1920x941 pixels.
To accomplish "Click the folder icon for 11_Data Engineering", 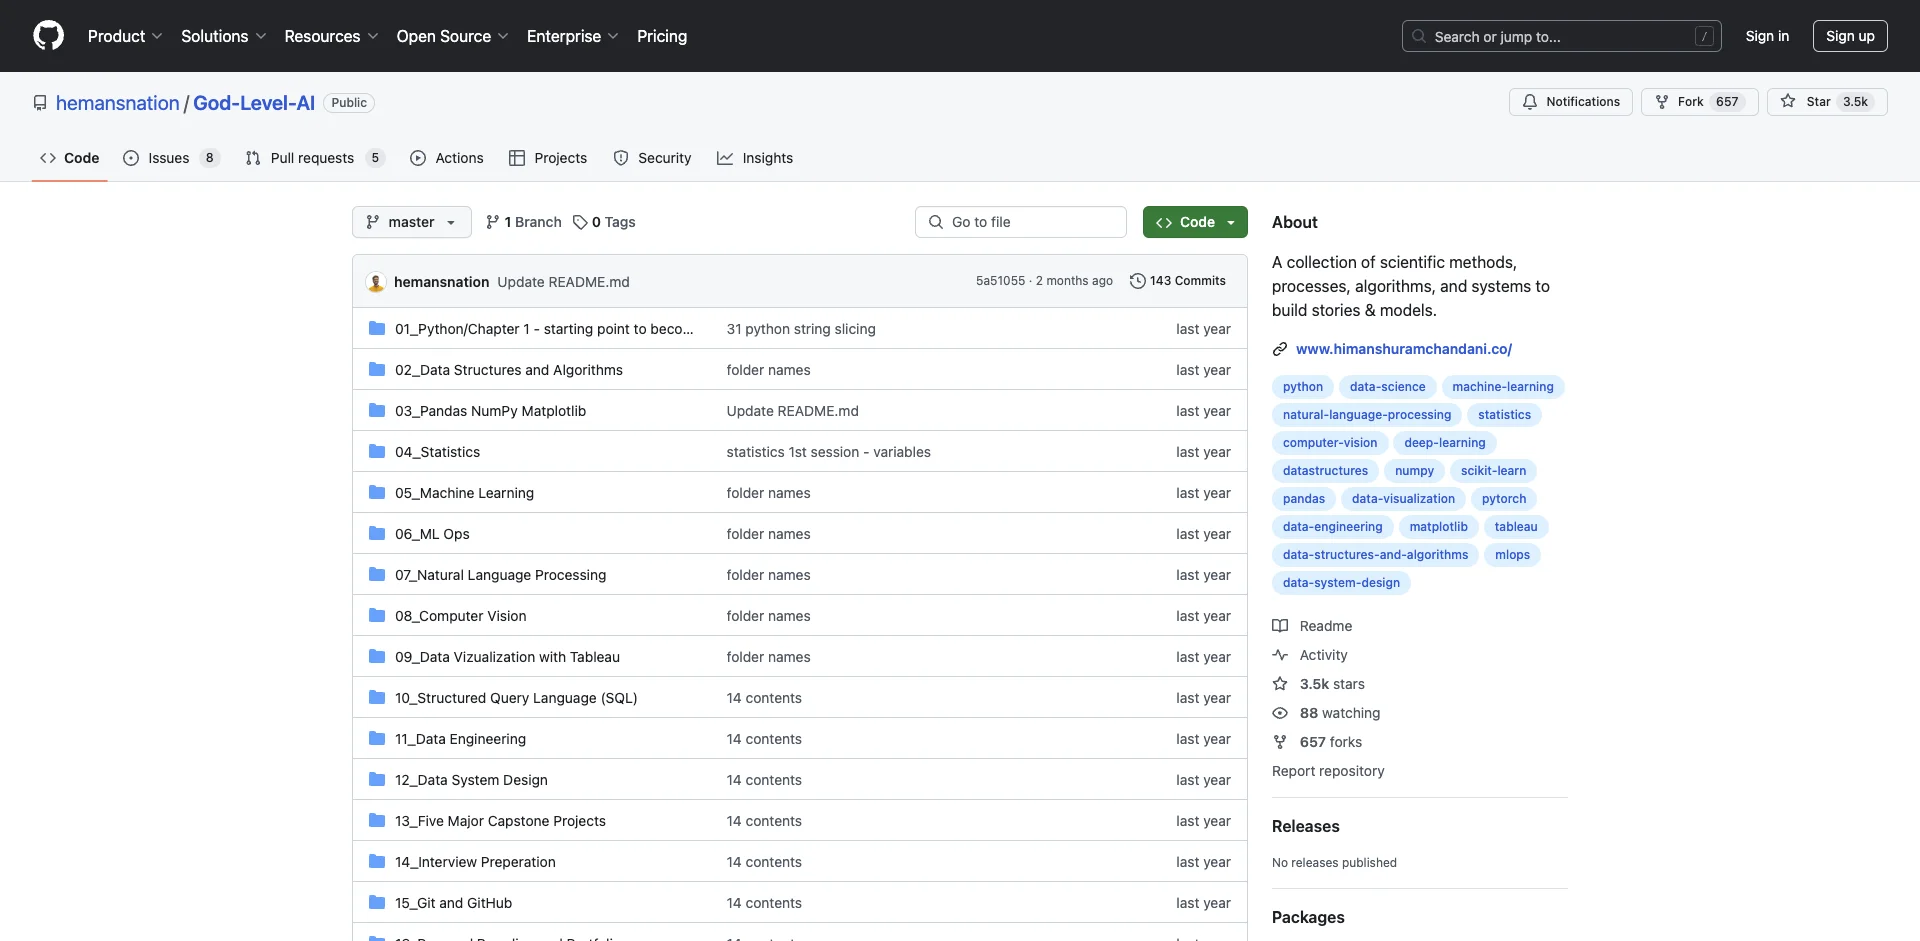I will [377, 739].
